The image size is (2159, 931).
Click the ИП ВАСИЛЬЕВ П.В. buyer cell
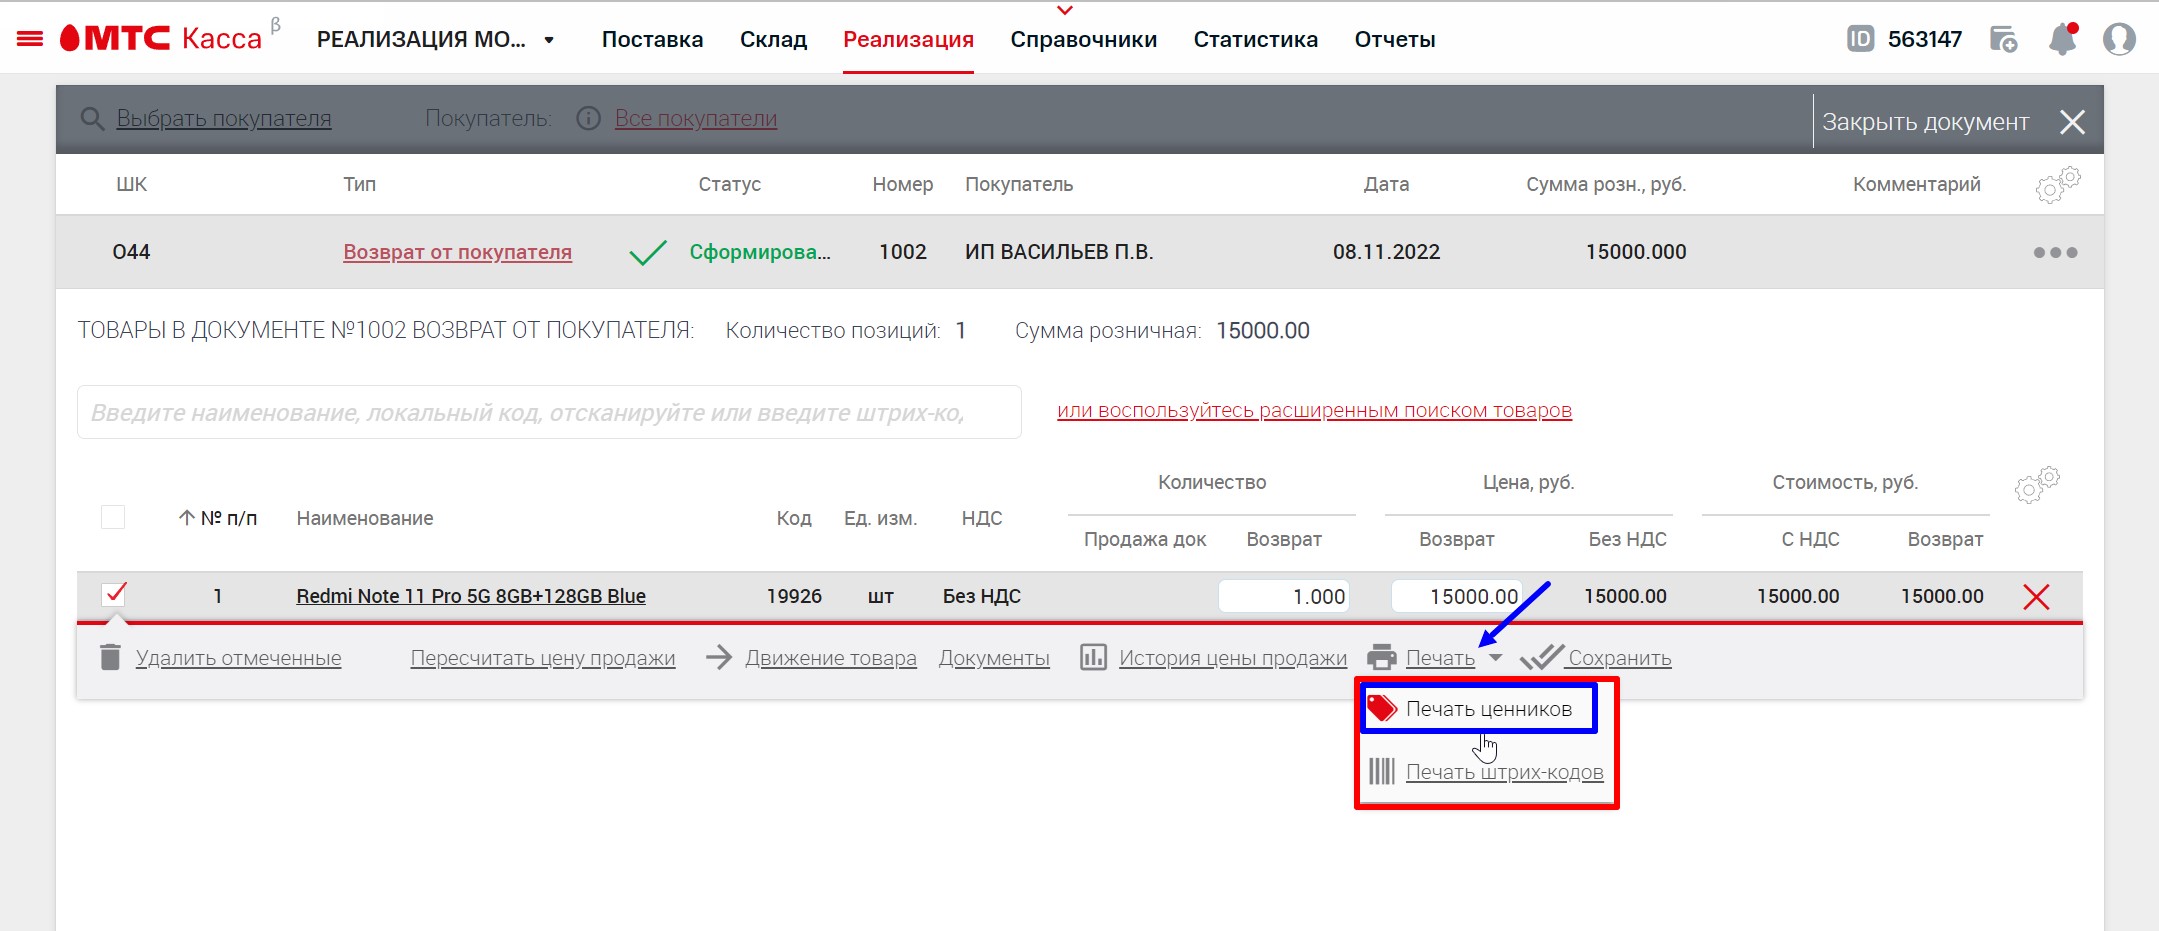[x=1059, y=252]
